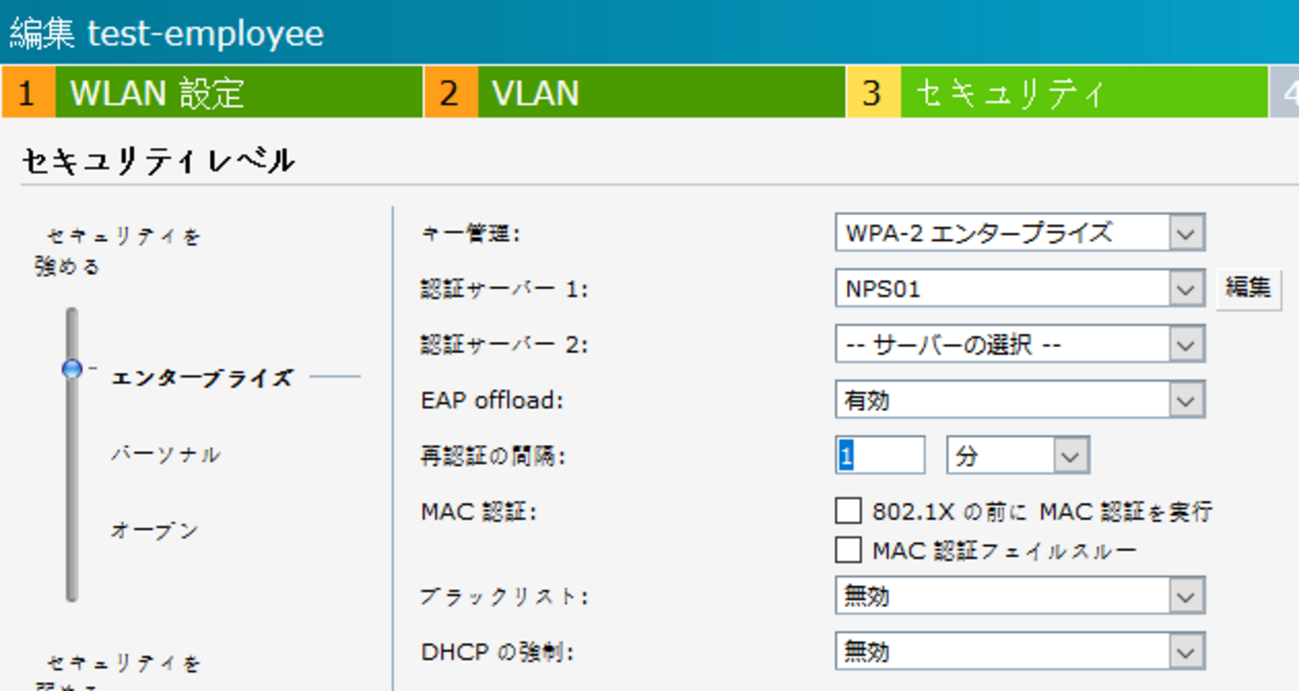Open the キー管理 dropdown
The image size is (1299, 691).
[x=1020, y=233]
